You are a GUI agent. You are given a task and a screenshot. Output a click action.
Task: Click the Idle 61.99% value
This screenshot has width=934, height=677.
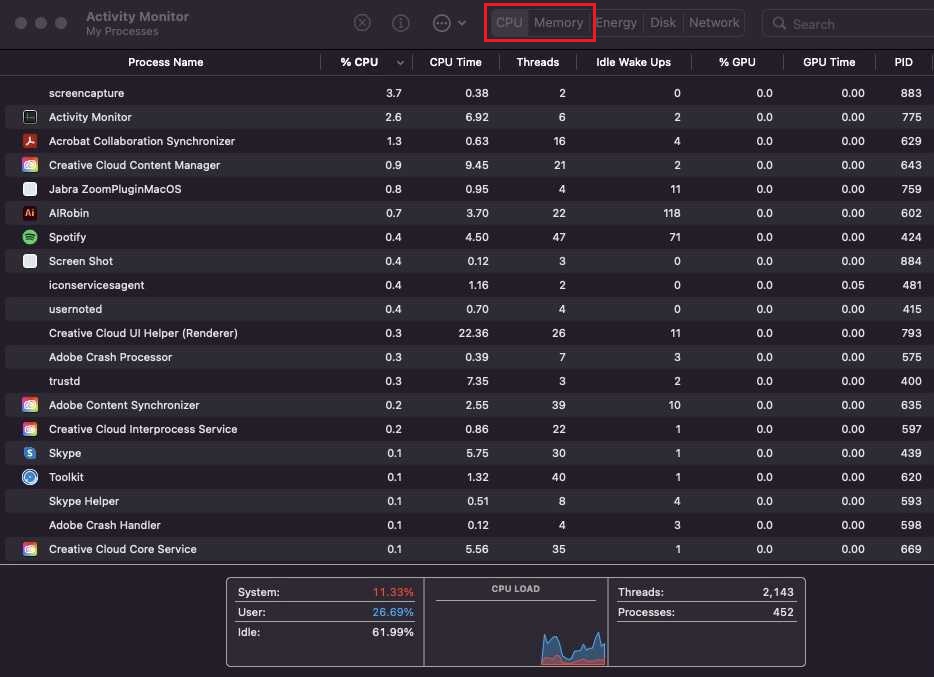click(393, 632)
